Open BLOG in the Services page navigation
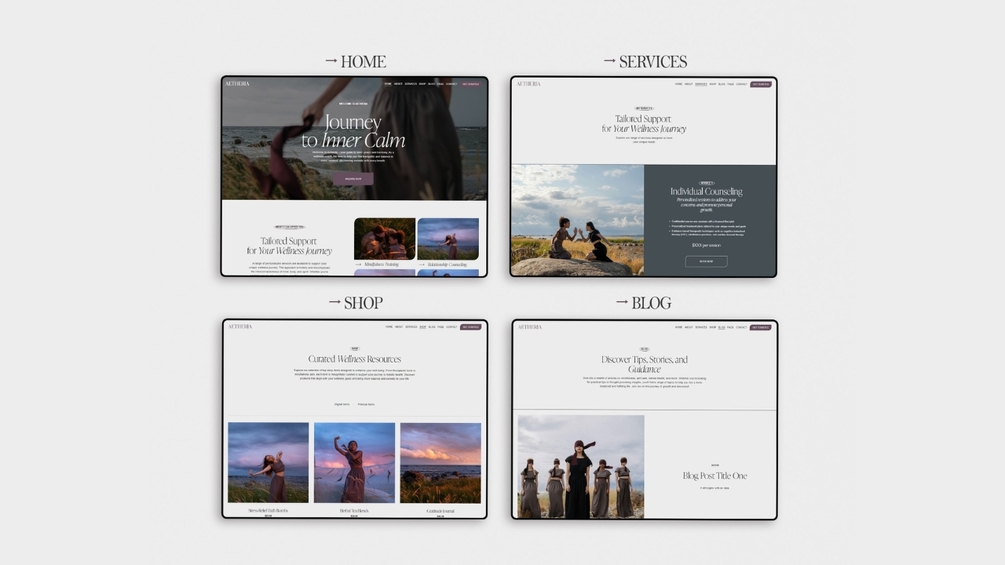Viewport: 1005px width, 565px height. click(722, 84)
